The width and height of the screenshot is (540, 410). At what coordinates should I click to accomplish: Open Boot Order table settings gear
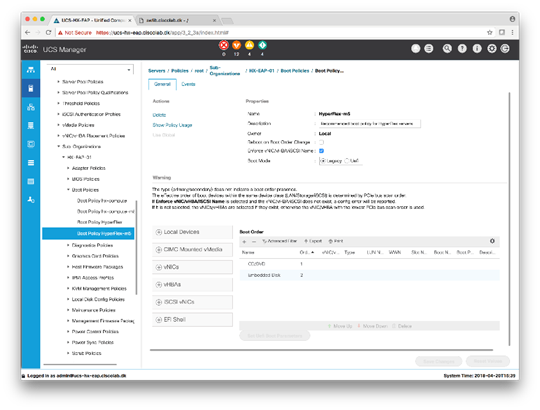pyautogui.click(x=492, y=241)
